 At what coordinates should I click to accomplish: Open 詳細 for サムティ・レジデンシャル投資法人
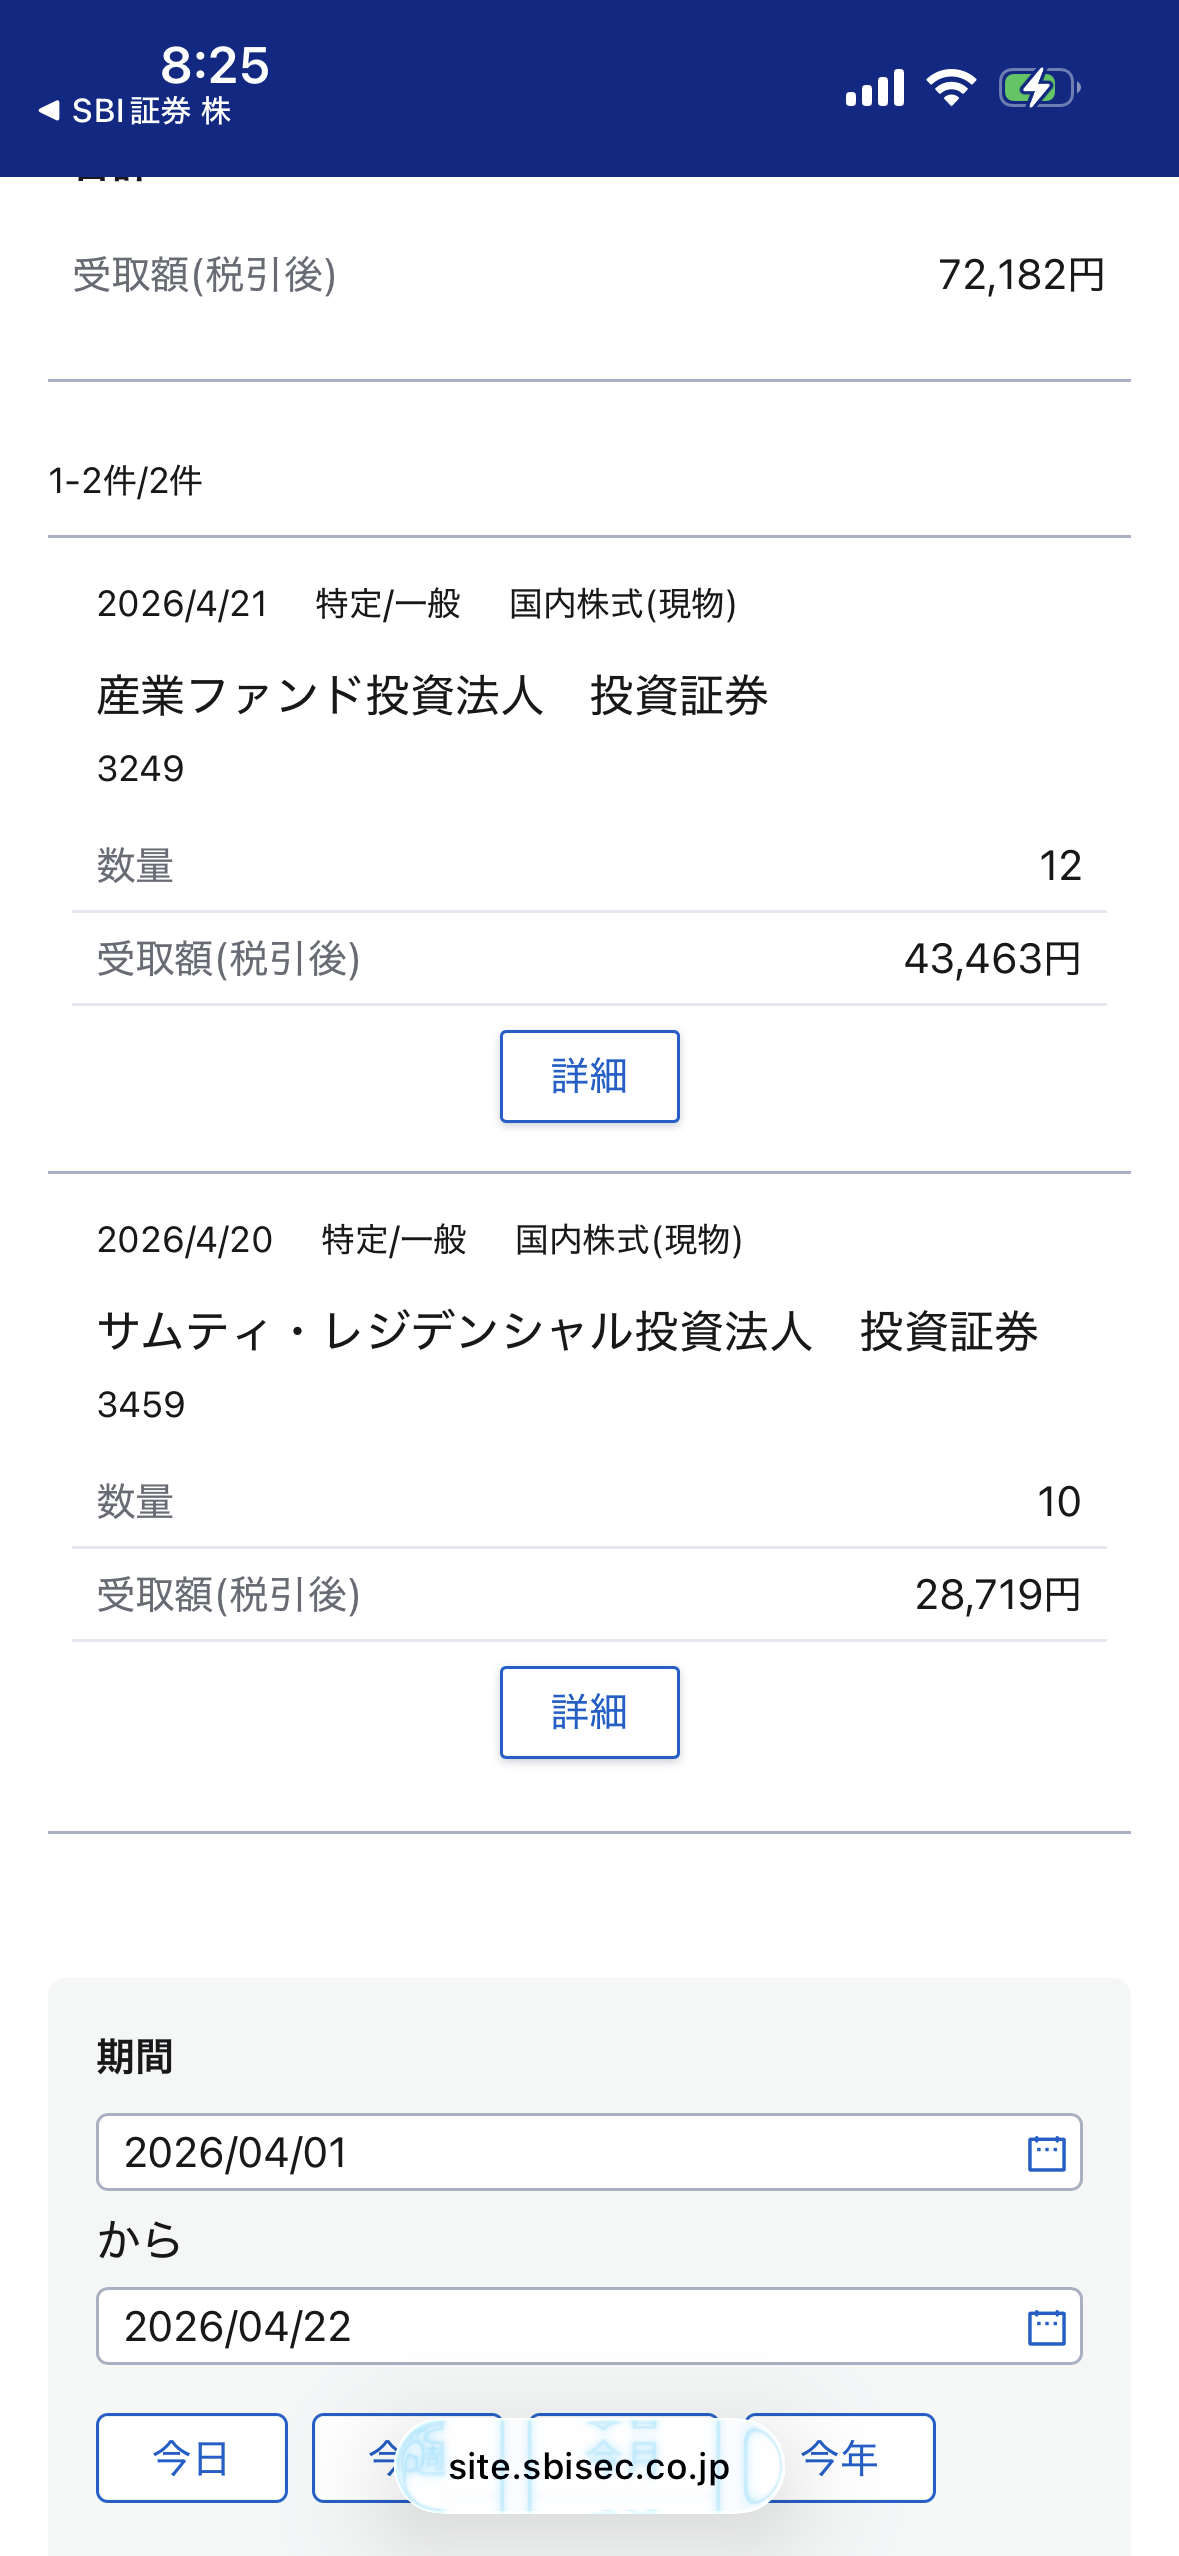589,1712
